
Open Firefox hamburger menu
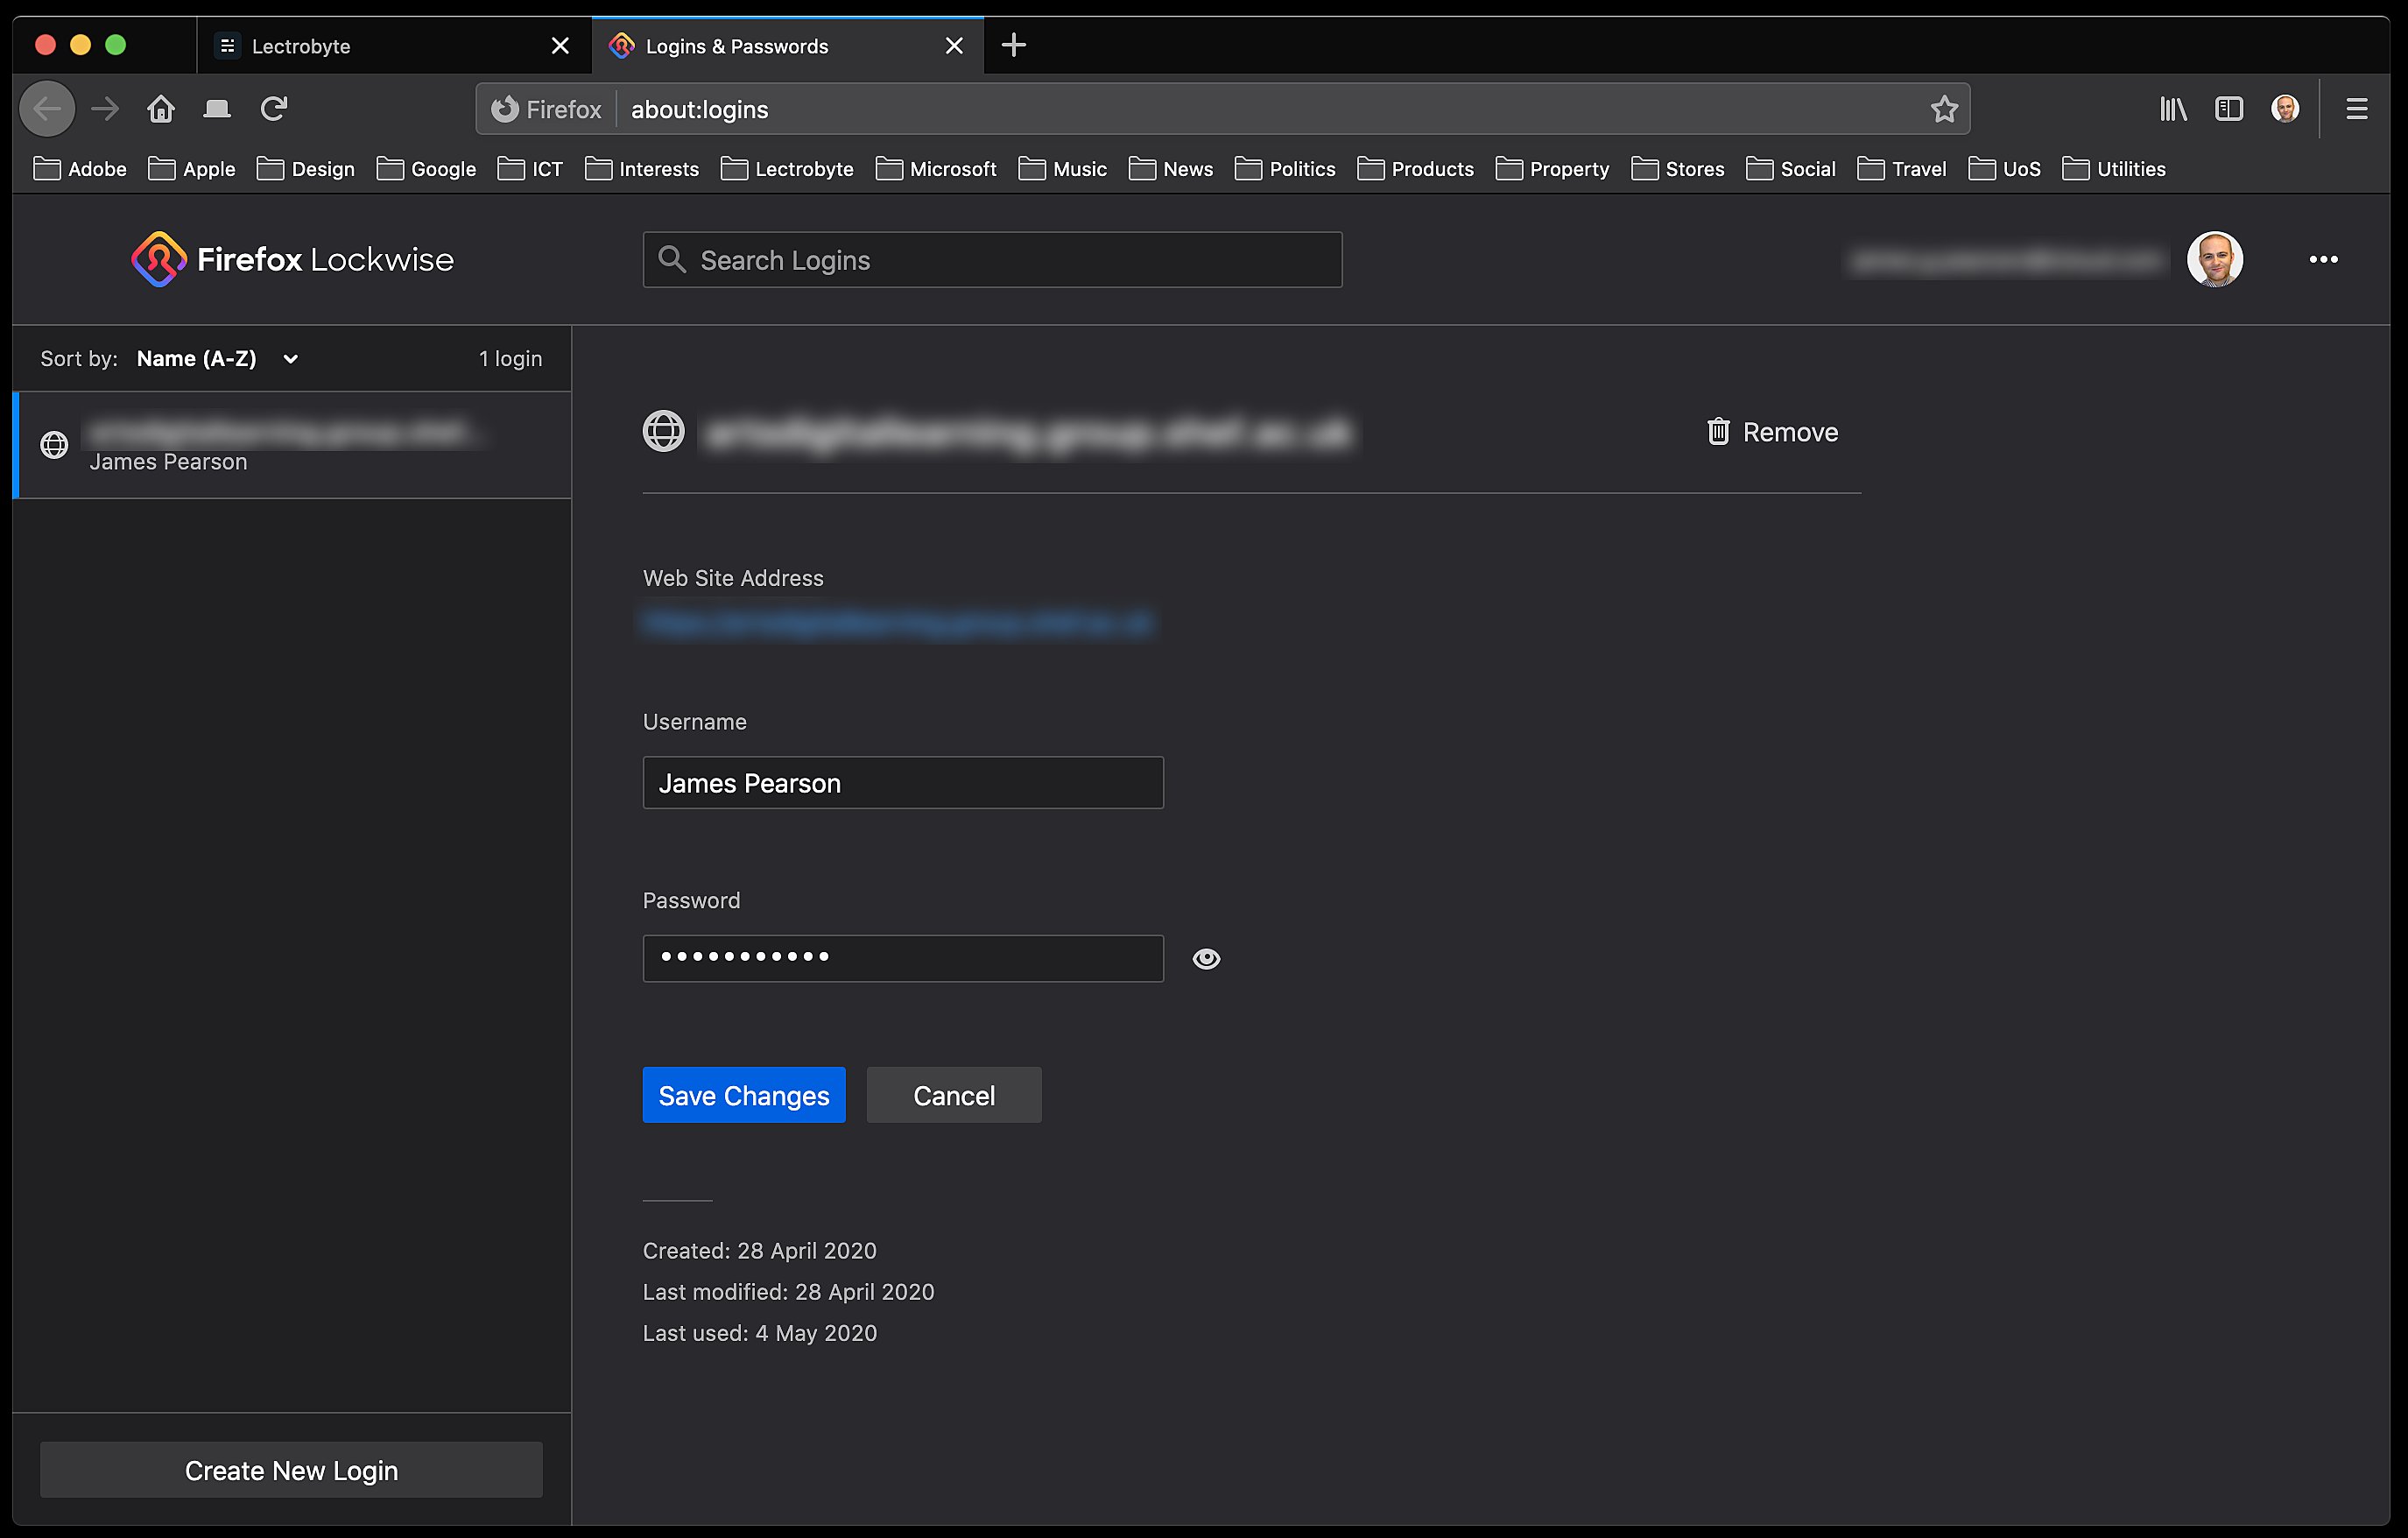pyautogui.click(x=2356, y=109)
